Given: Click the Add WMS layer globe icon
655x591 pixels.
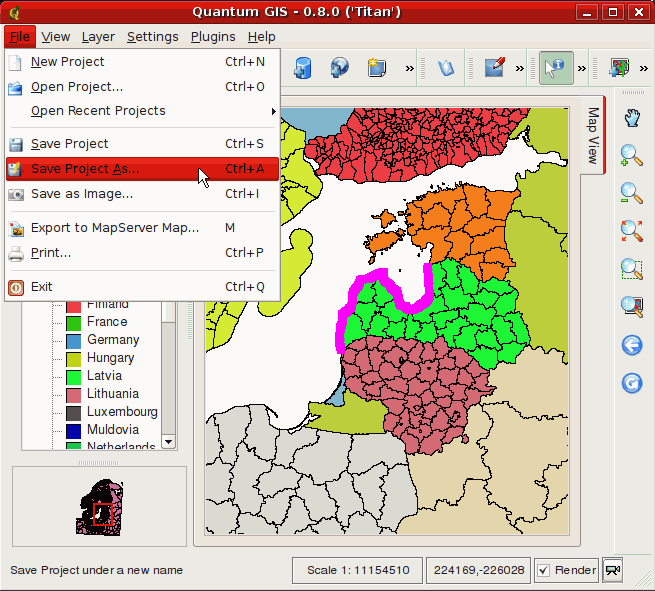Looking at the screenshot, I should tap(339, 68).
